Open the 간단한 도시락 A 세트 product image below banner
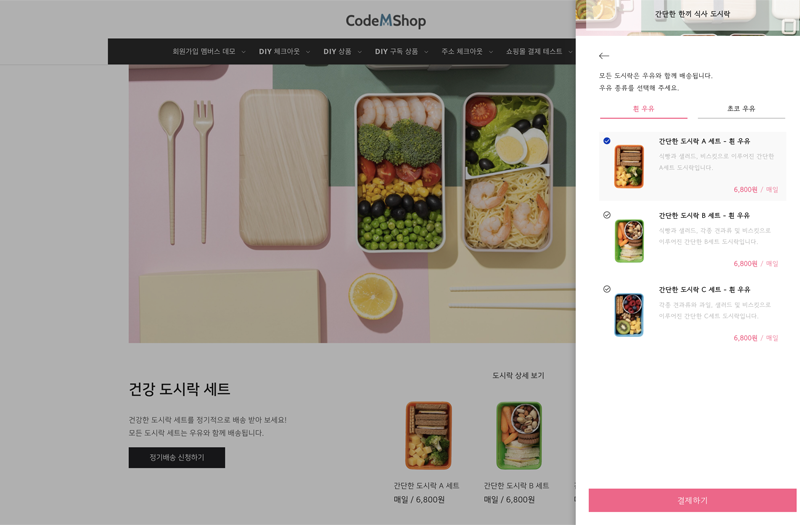Viewport: 800px width, 525px height. click(429, 436)
